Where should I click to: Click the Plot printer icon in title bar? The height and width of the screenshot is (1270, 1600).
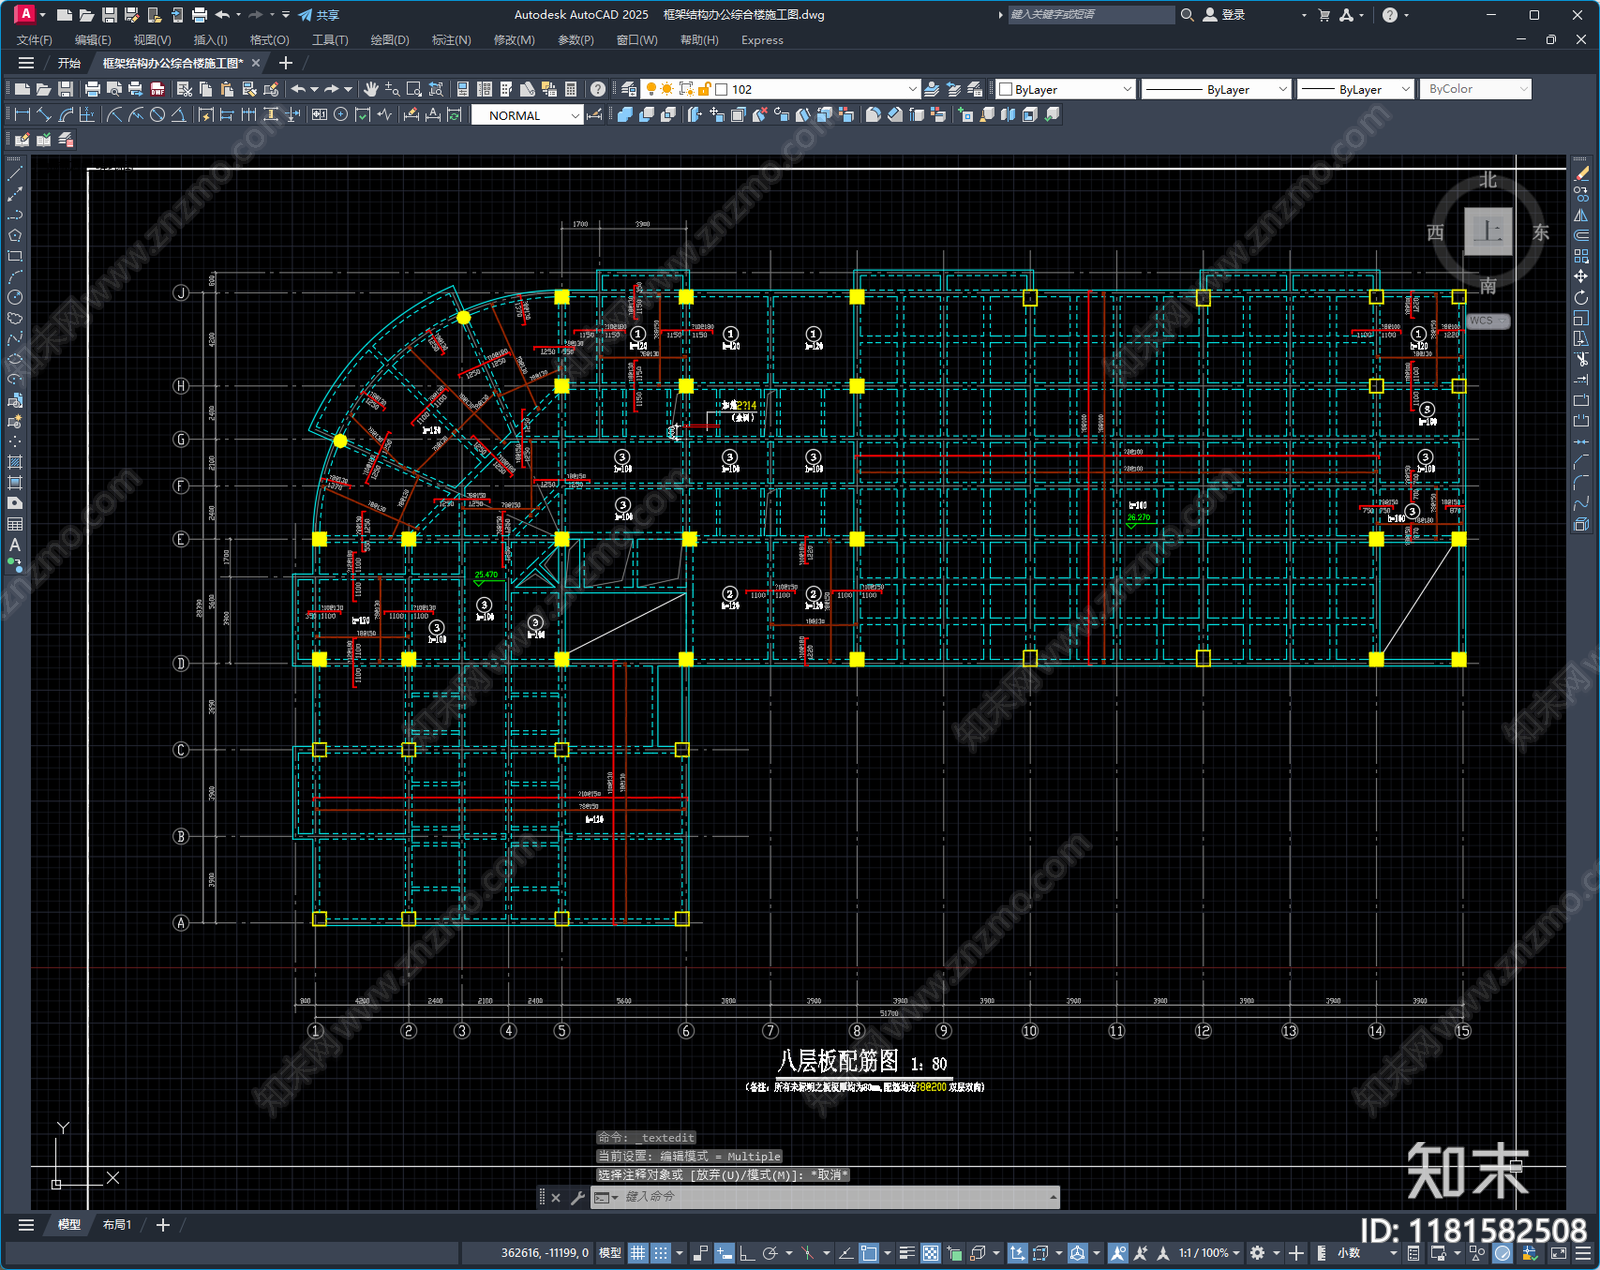point(199,15)
